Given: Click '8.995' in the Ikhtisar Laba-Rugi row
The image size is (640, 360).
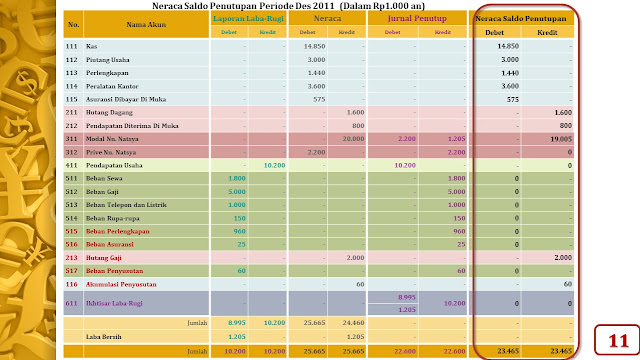Looking at the screenshot, I should point(407,298).
